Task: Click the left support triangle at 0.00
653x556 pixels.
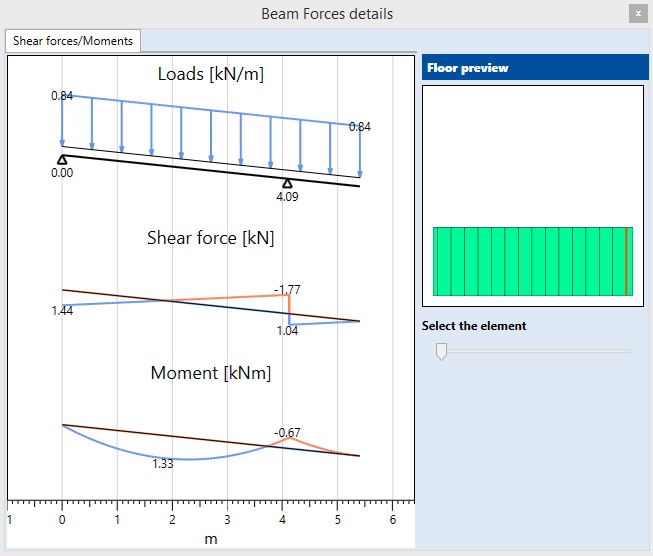Action: pos(62,160)
